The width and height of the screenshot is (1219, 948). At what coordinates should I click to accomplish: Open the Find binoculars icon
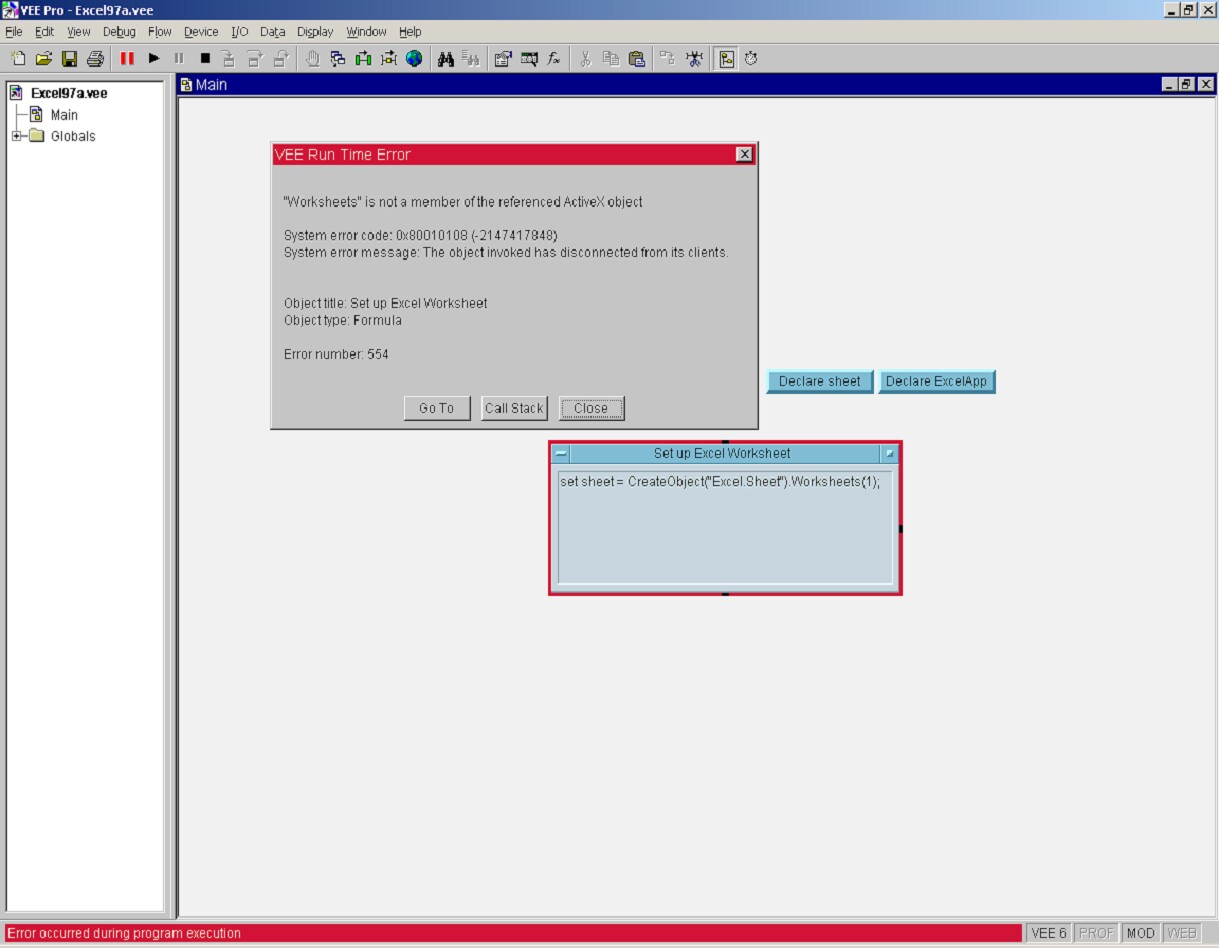click(446, 59)
